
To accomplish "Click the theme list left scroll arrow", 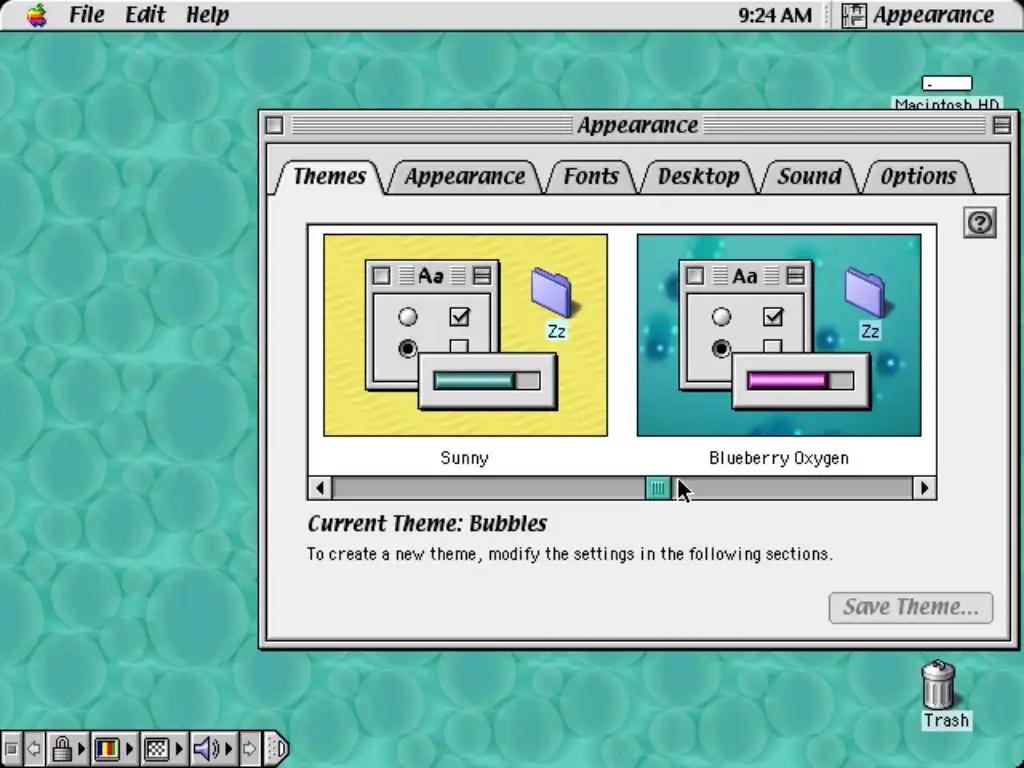I will [x=320, y=488].
